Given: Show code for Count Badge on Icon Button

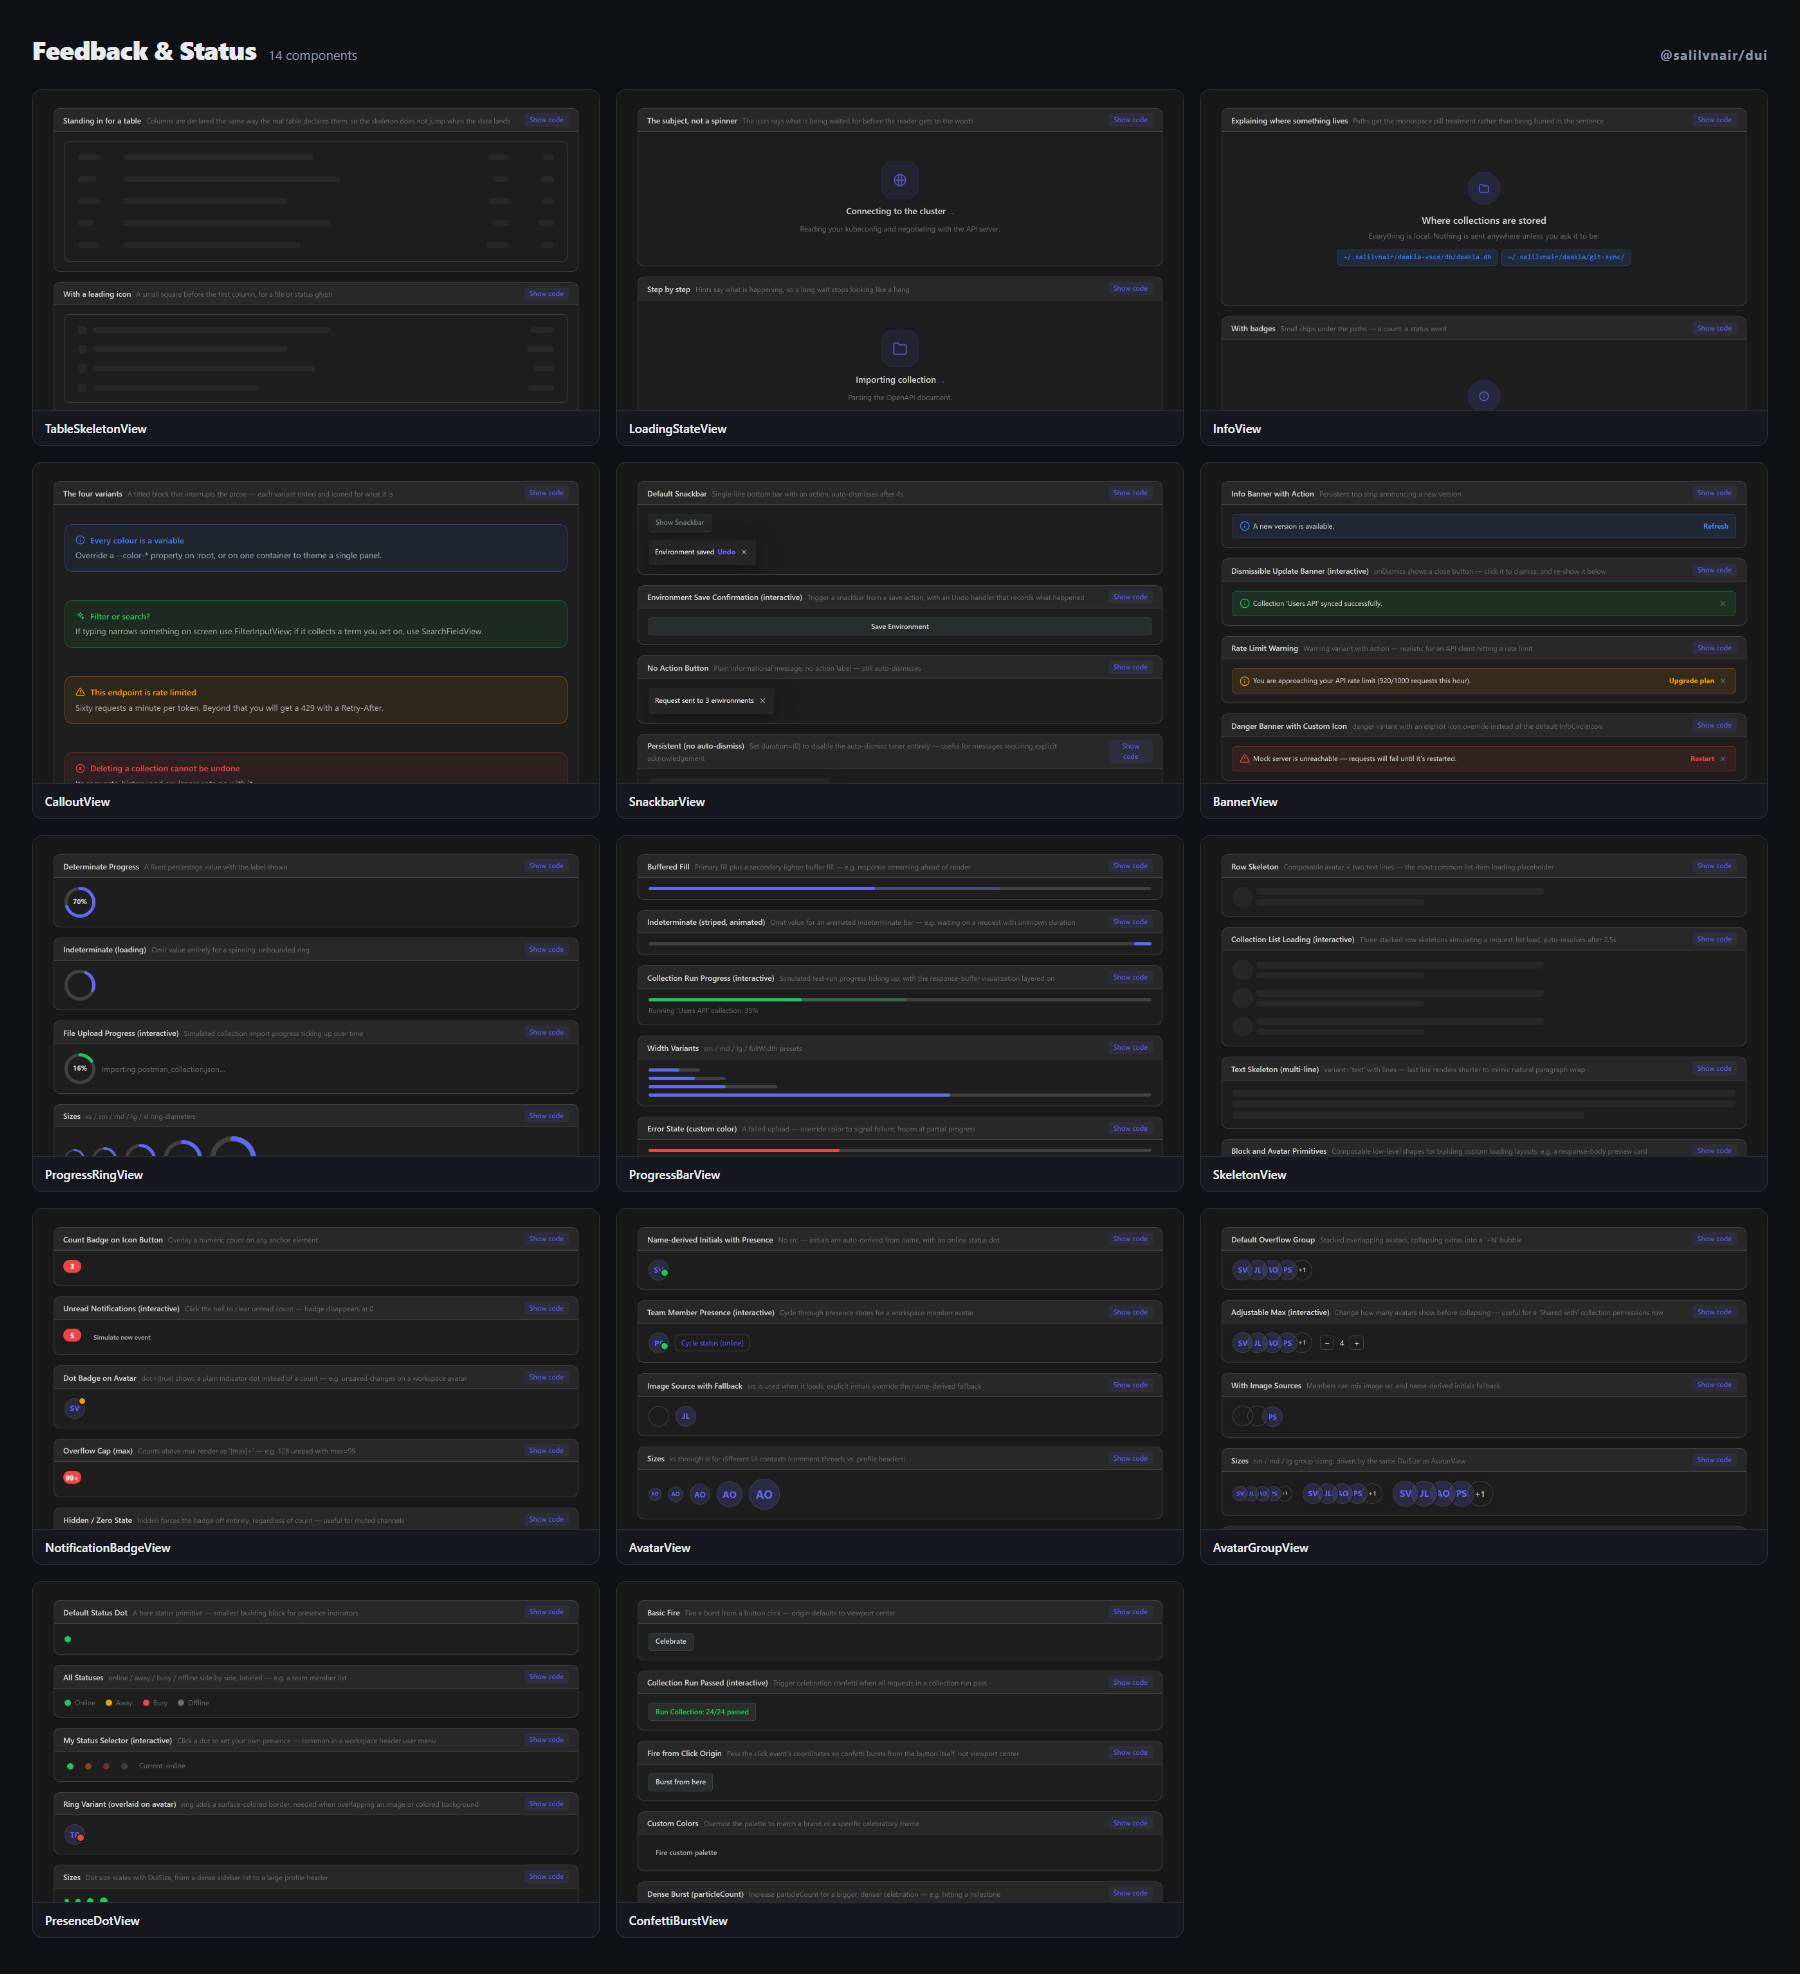Looking at the screenshot, I should point(547,1239).
